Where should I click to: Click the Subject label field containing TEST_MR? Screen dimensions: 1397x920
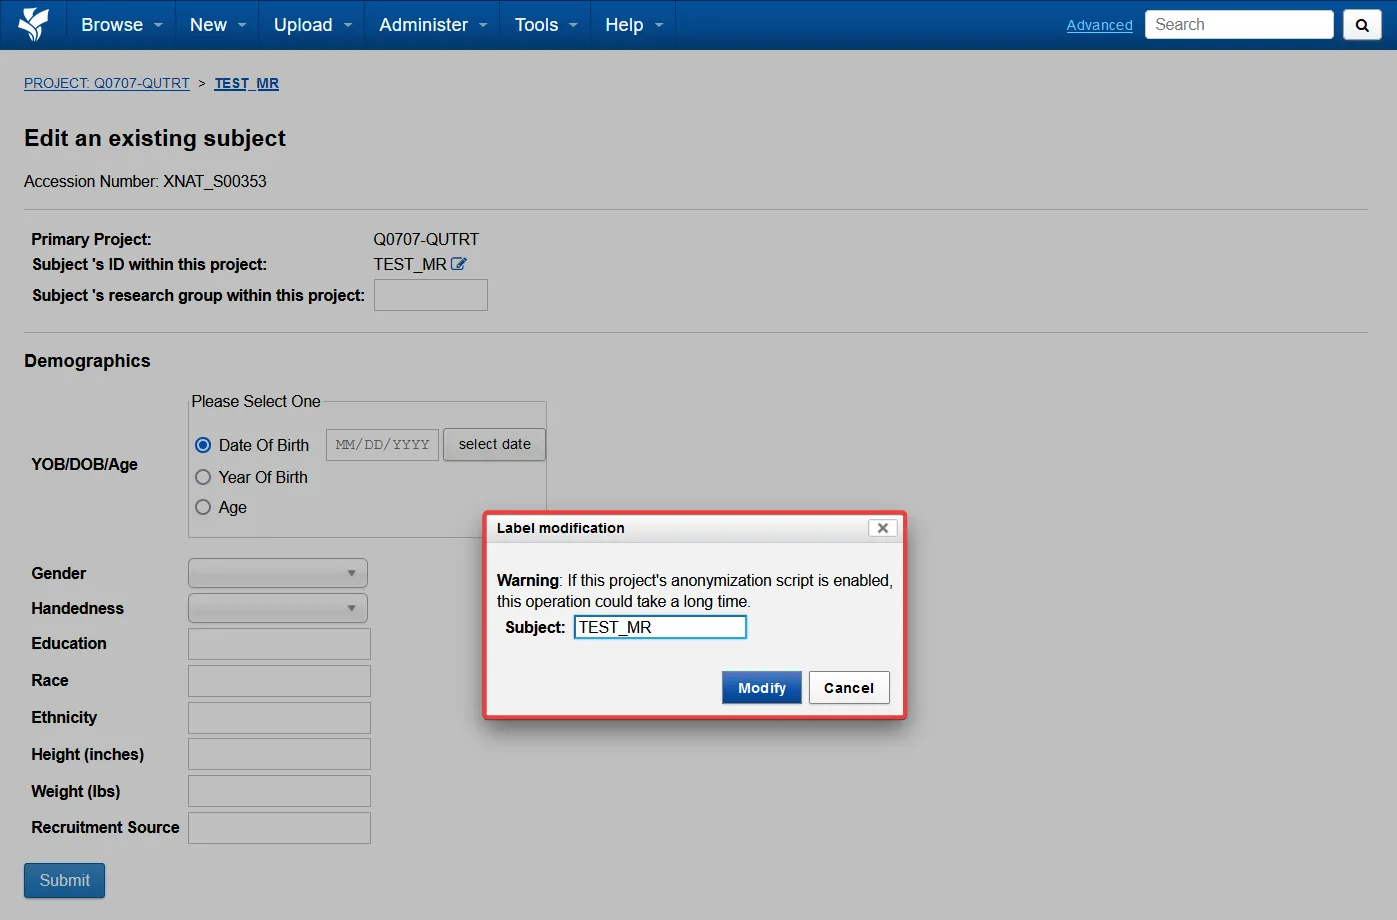660,627
